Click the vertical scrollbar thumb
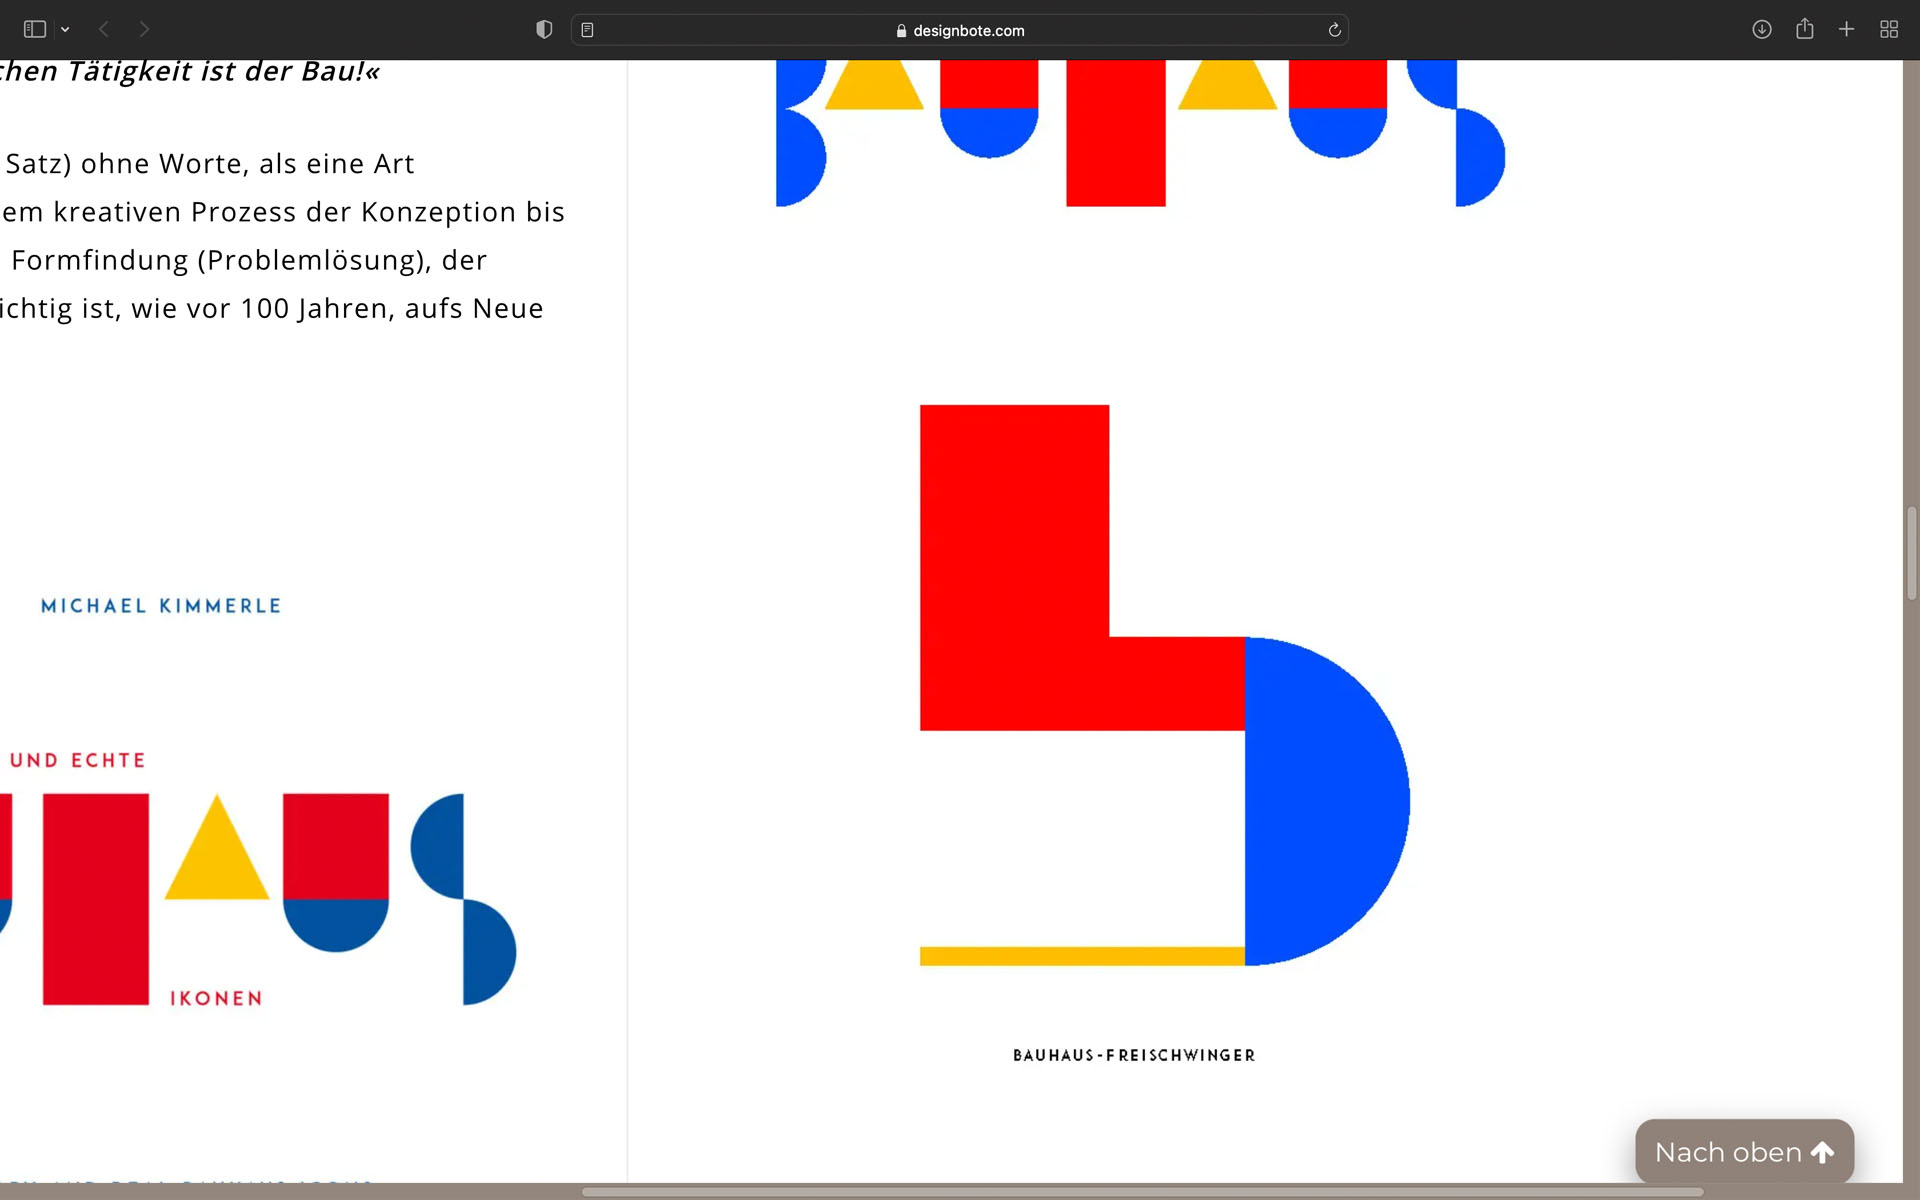The width and height of the screenshot is (1920, 1200). [x=1911, y=553]
